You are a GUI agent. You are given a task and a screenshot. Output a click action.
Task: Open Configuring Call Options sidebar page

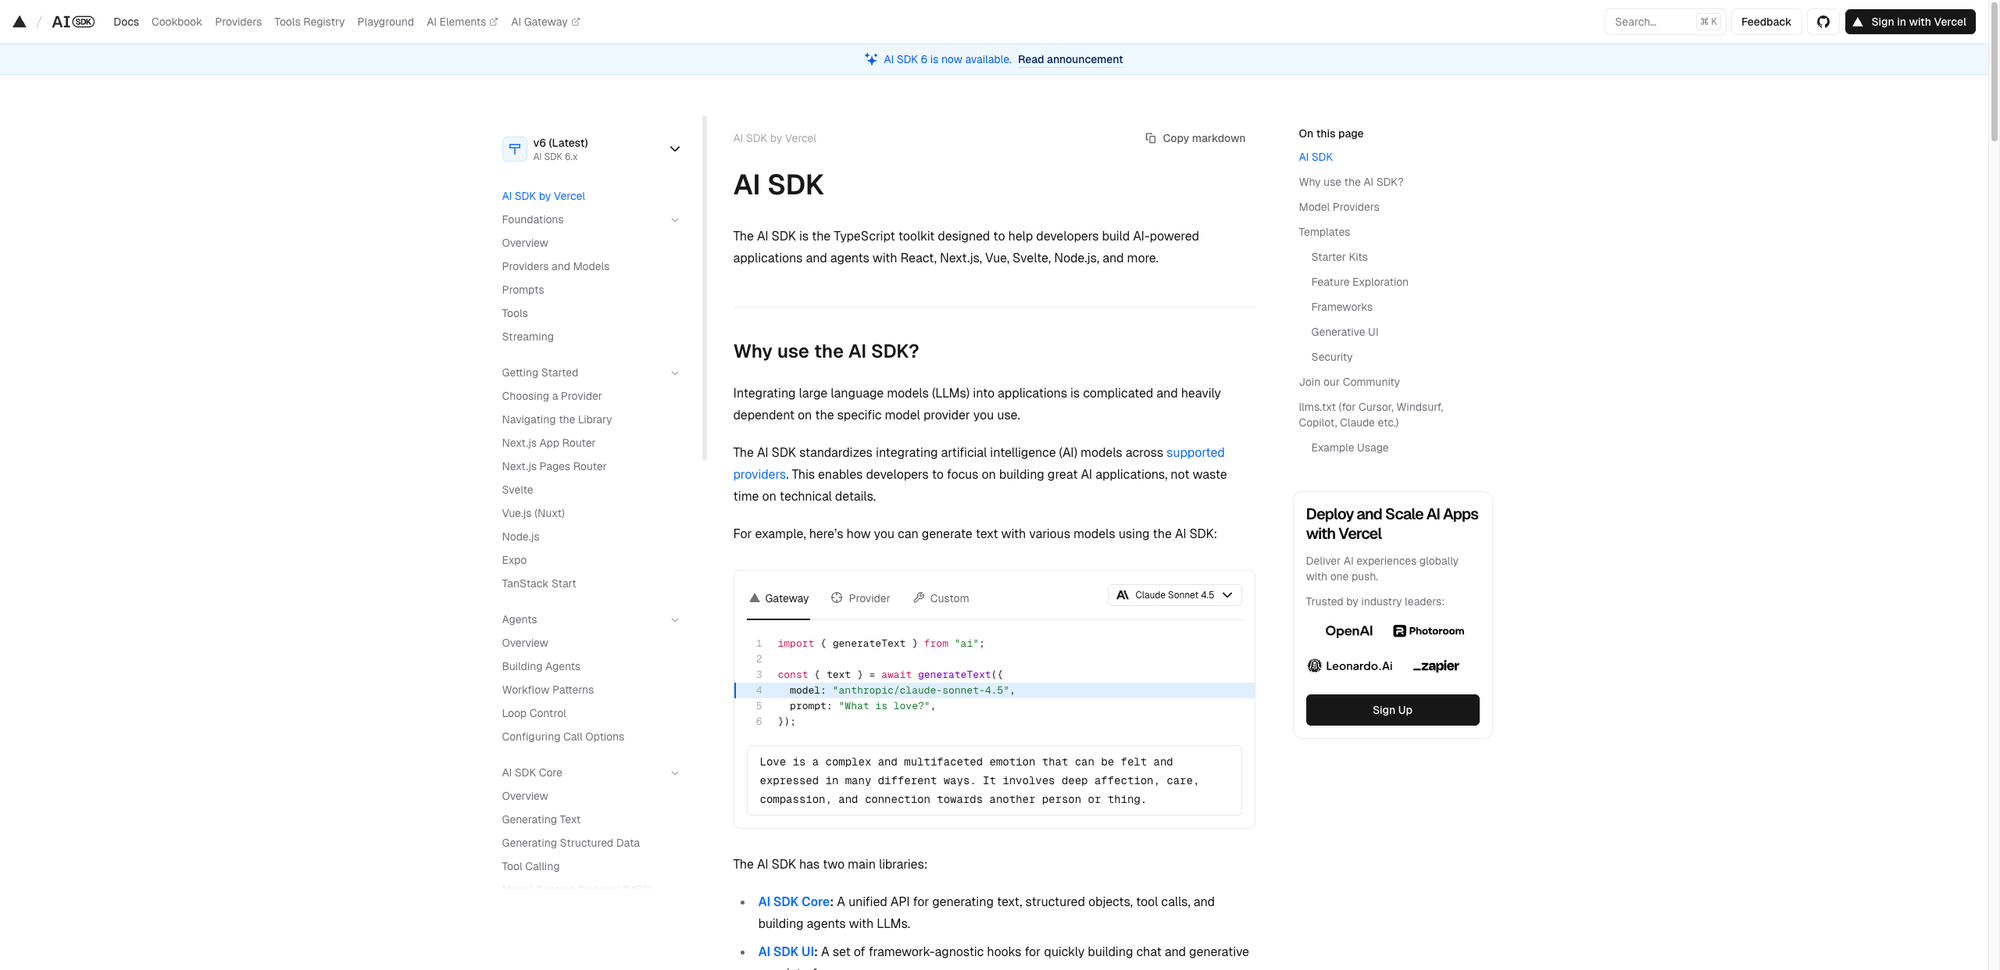(563, 737)
